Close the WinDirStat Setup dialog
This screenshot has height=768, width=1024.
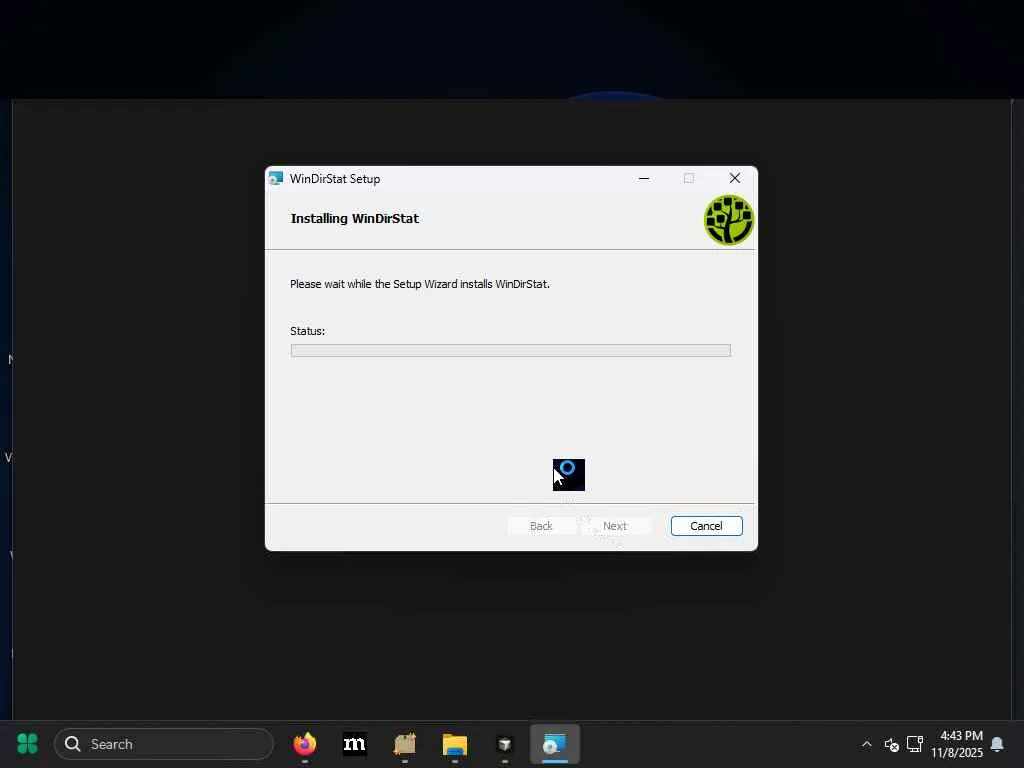point(735,178)
